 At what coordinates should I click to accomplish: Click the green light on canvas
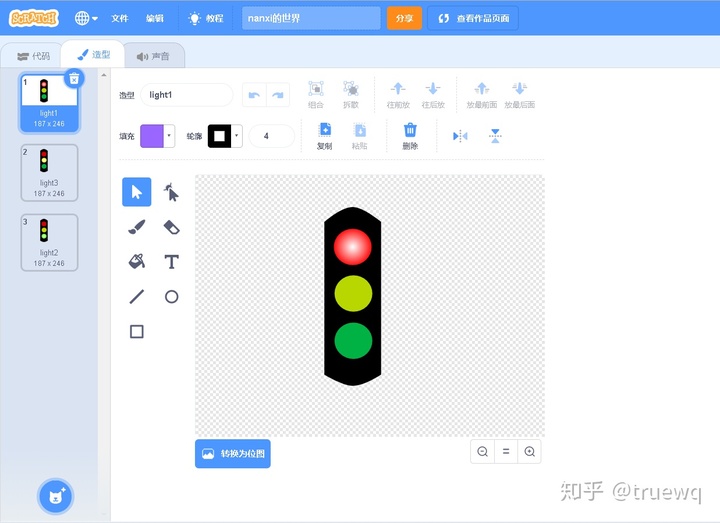tap(353, 340)
